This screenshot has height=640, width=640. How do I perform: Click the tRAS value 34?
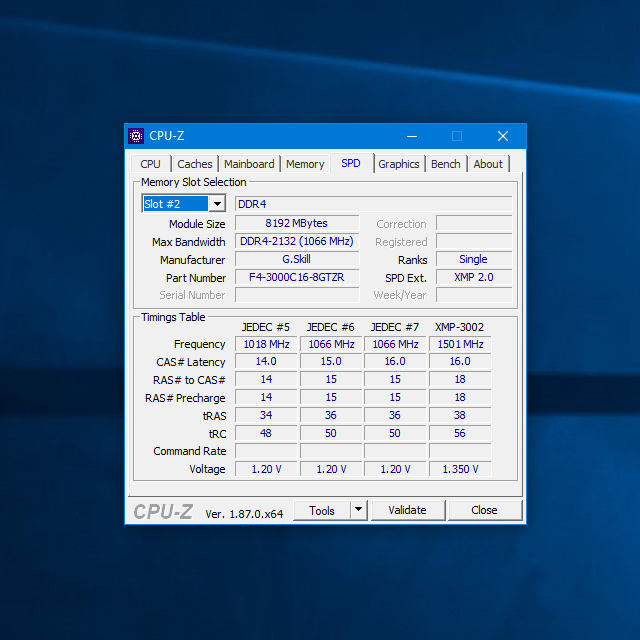(x=266, y=416)
